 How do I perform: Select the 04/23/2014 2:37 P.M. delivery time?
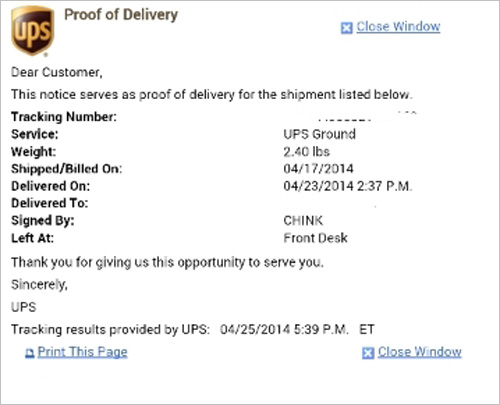point(348,186)
